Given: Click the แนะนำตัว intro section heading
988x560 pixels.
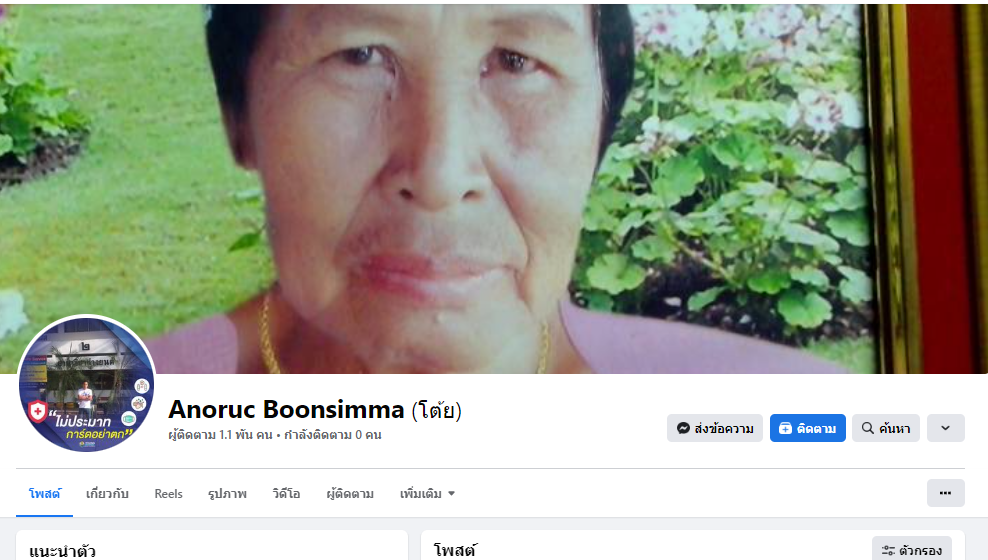Looking at the screenshot, I should 62,552.
